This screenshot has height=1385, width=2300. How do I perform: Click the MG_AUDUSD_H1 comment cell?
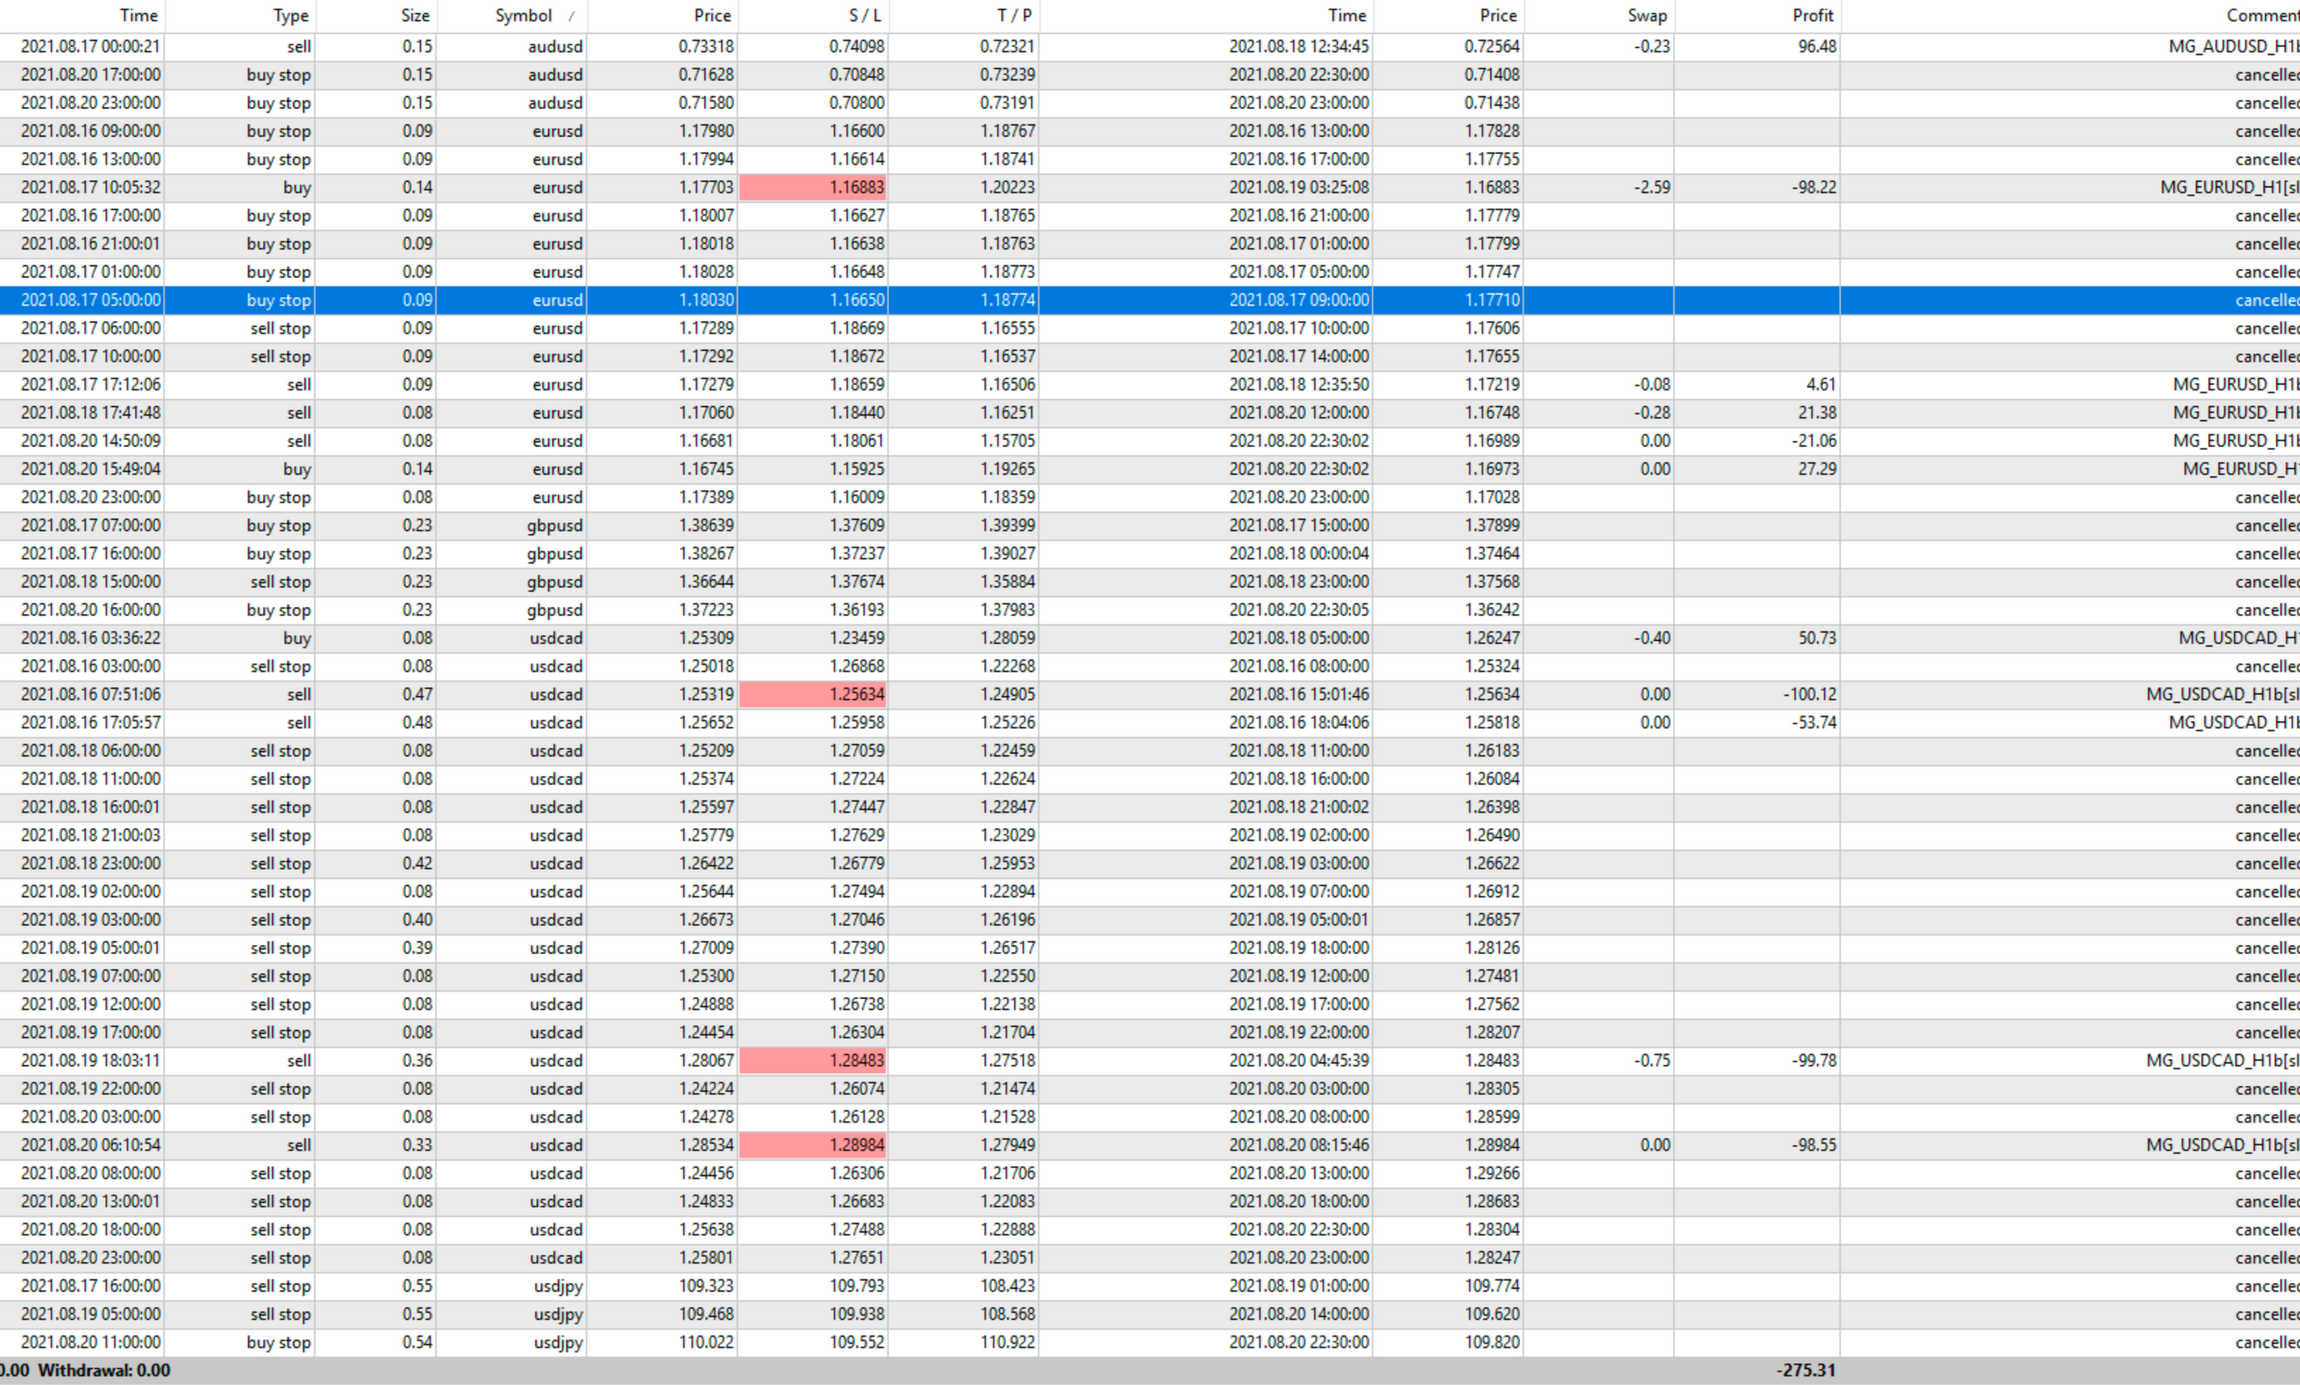click(2232, 46)
